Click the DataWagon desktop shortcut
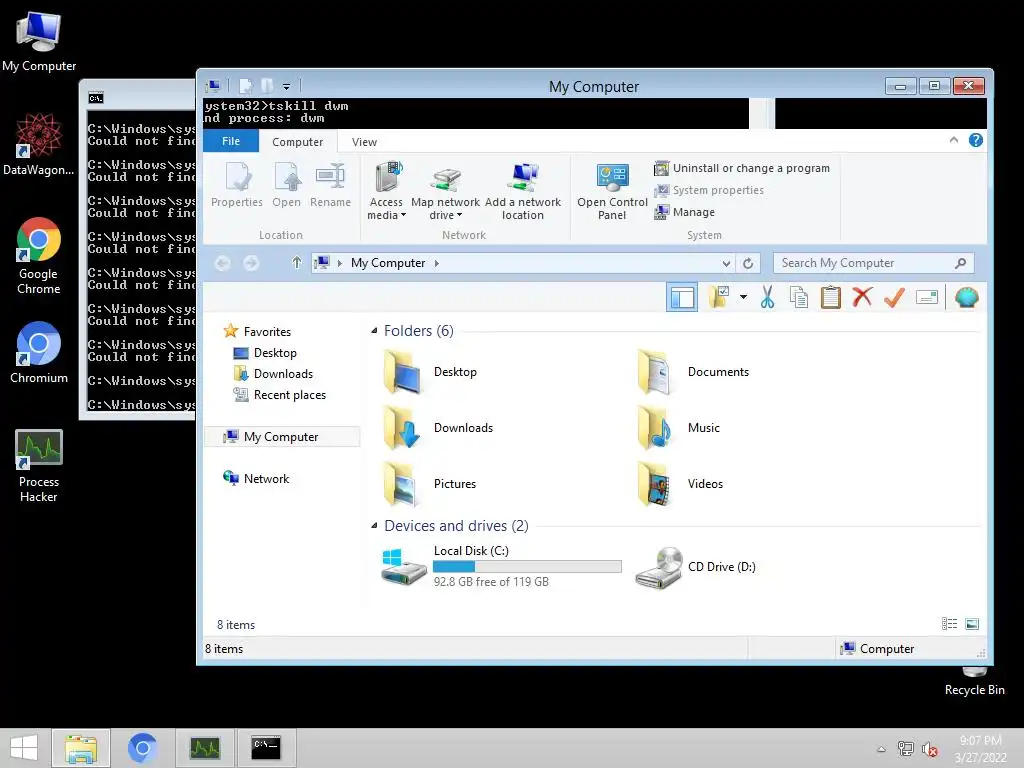Image resolution: width=1024 pixels, height=768 pixels. (x=39, y=144)
